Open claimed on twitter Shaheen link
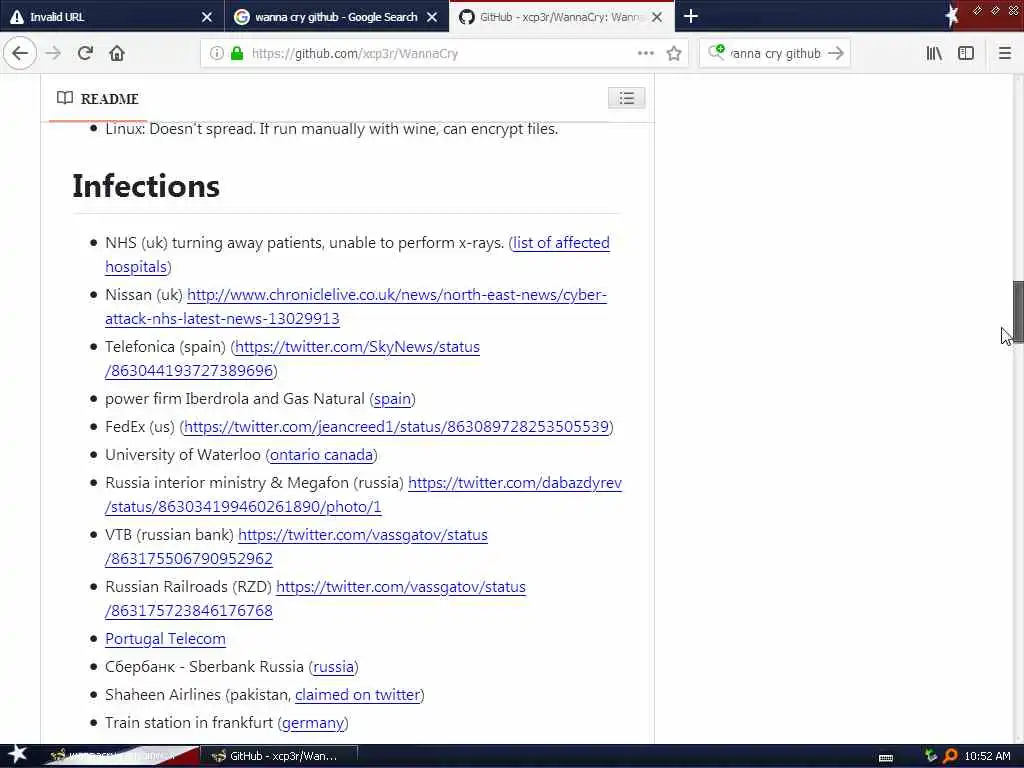The image size is (1024, 768). tap(357, 695)
